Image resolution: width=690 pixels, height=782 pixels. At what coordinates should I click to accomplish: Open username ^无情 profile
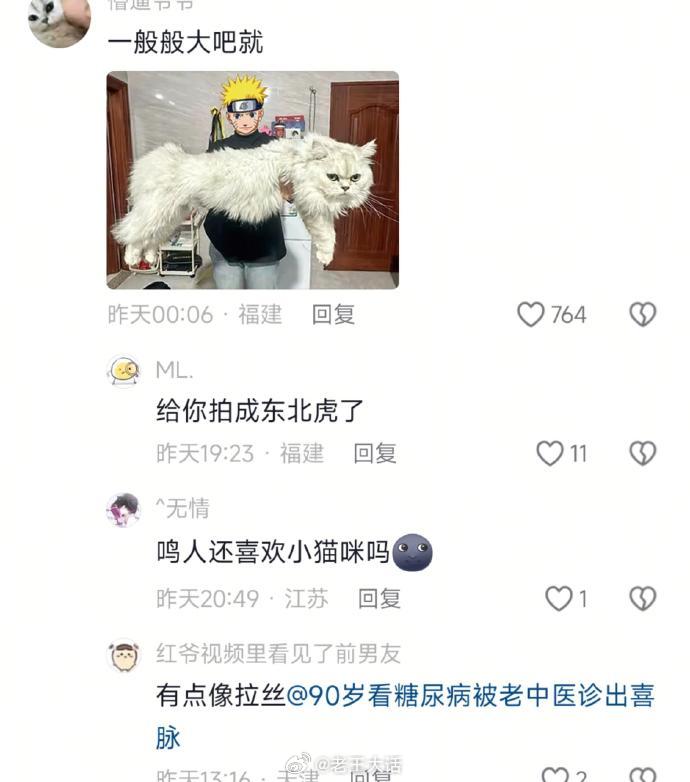(x=182, y=509)
